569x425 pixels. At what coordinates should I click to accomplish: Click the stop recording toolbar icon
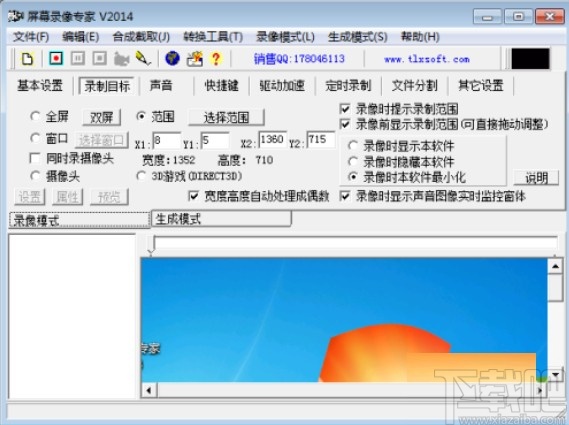tap(99, 58)
